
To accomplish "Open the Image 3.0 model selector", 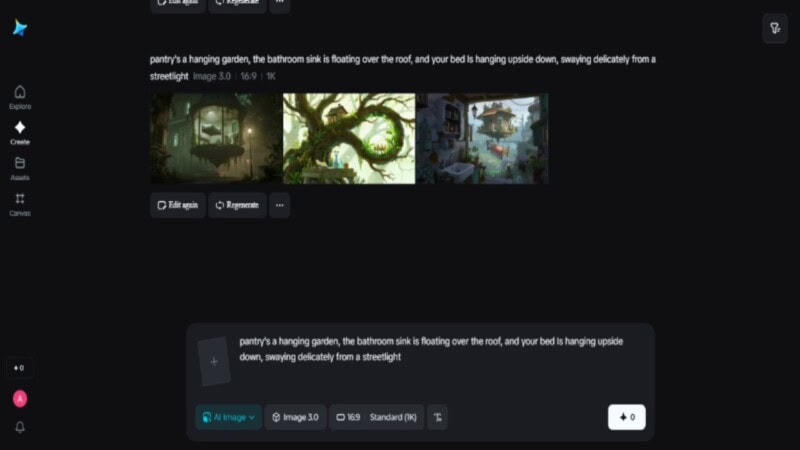I will (295, 417).
